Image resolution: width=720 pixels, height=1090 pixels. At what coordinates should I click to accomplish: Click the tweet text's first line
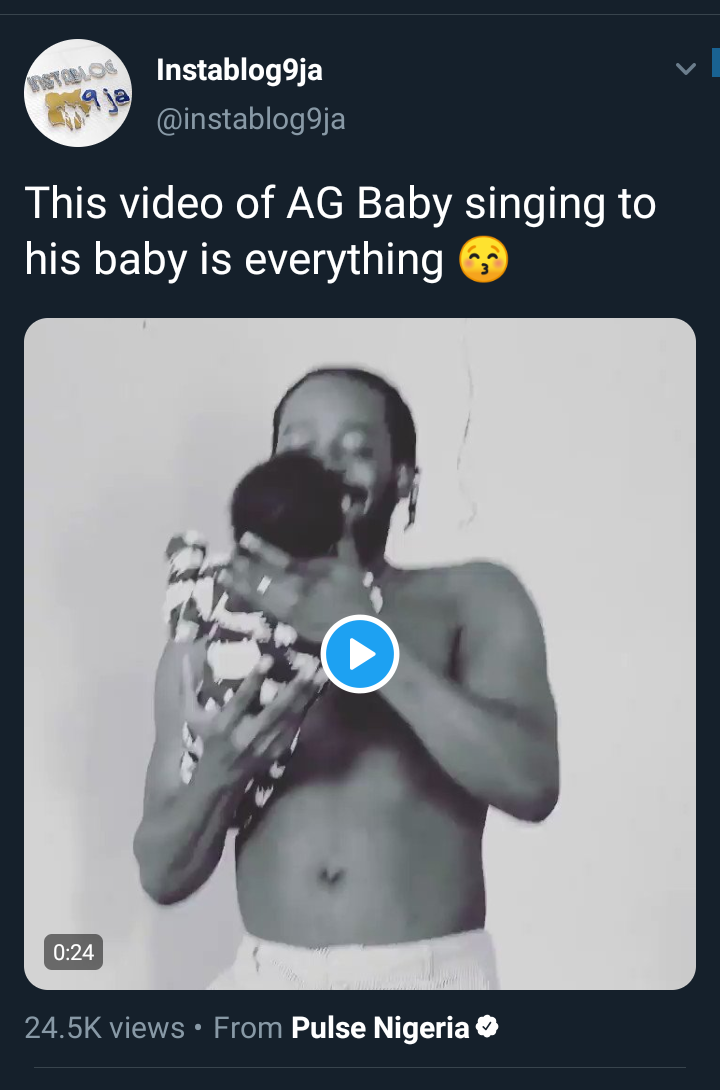(340, 204)
